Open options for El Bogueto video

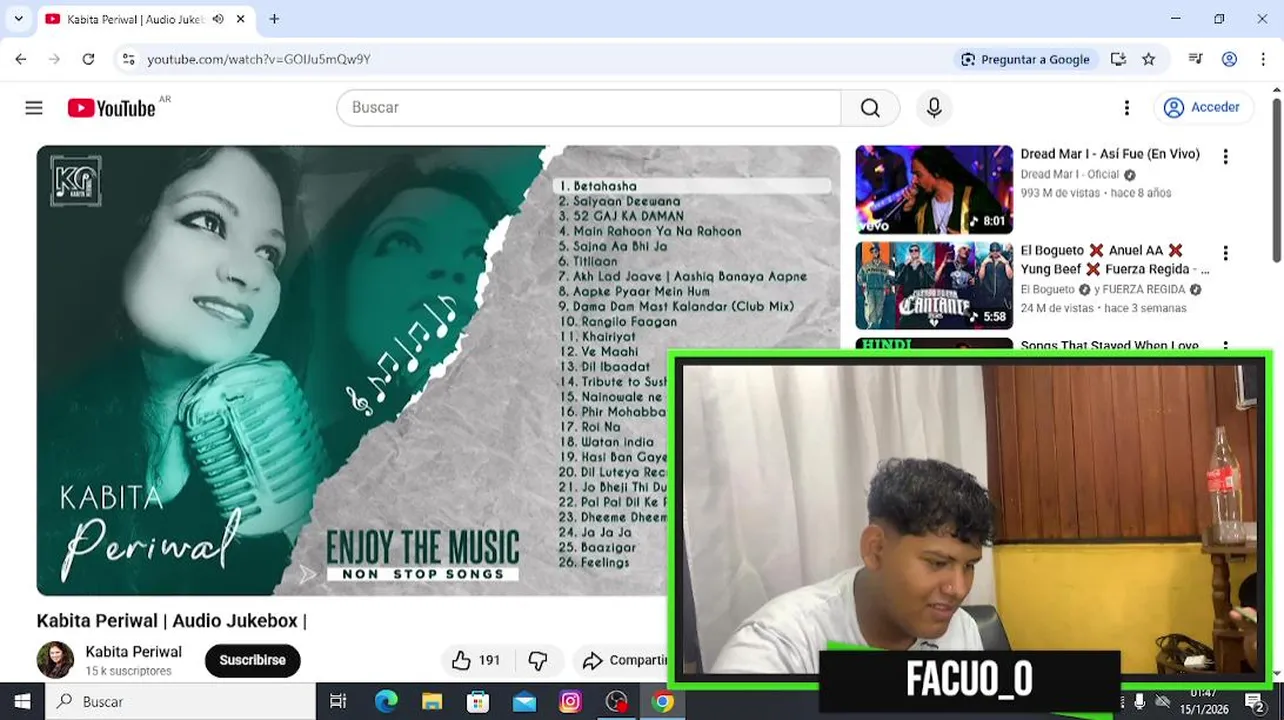[x=1225, y=253]
